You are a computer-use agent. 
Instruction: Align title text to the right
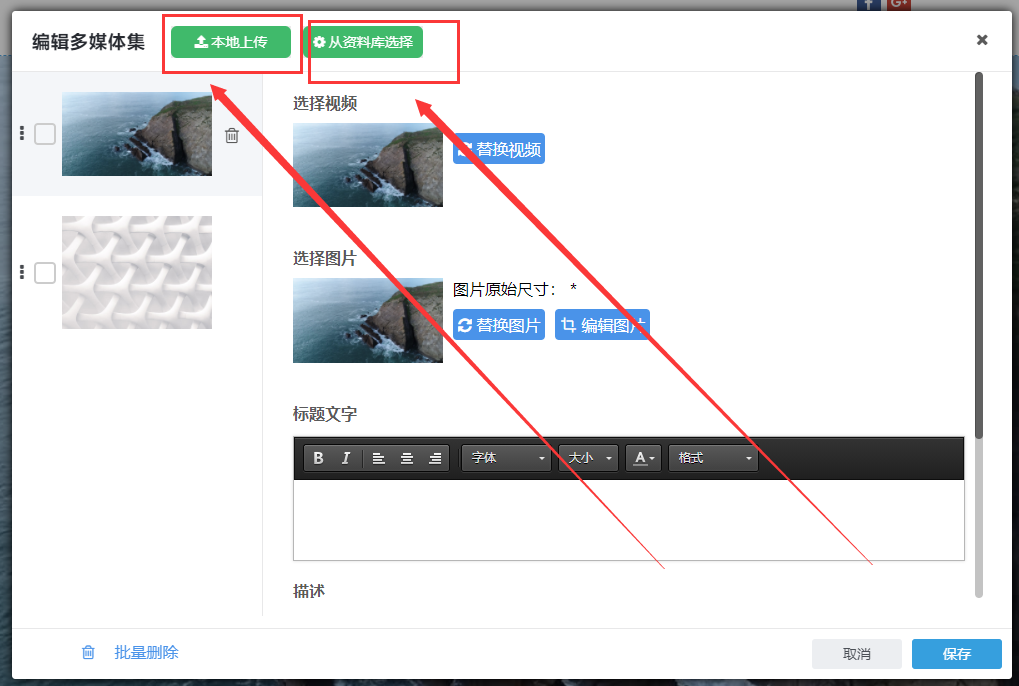tap(434, 458)
